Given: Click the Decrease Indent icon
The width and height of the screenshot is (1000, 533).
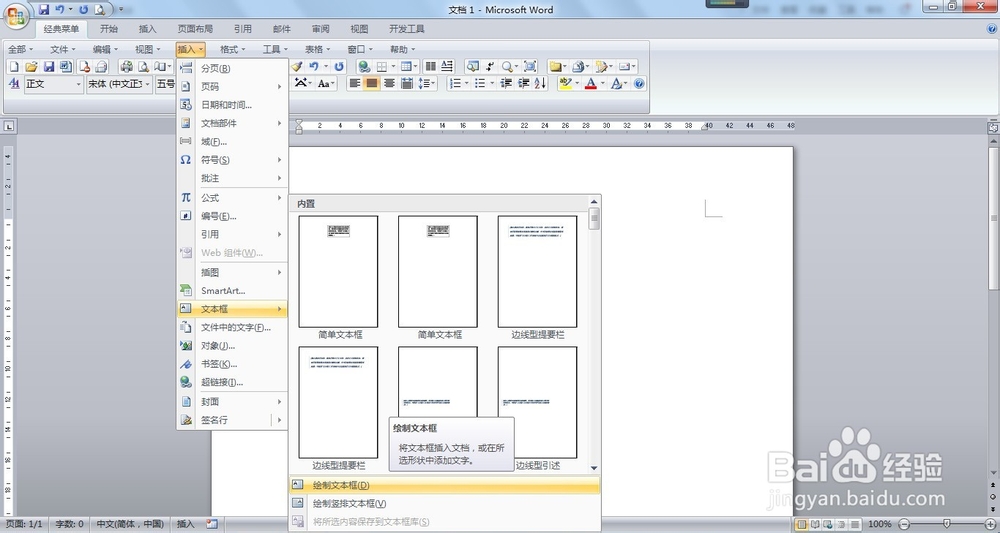Looking at the screenshot, I should tap(506, 84).
